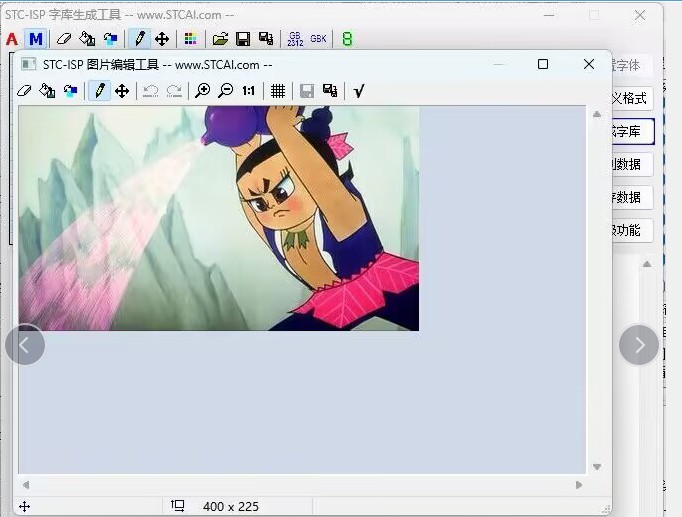Click the scroll down arrow of image editor

(597, 467)
